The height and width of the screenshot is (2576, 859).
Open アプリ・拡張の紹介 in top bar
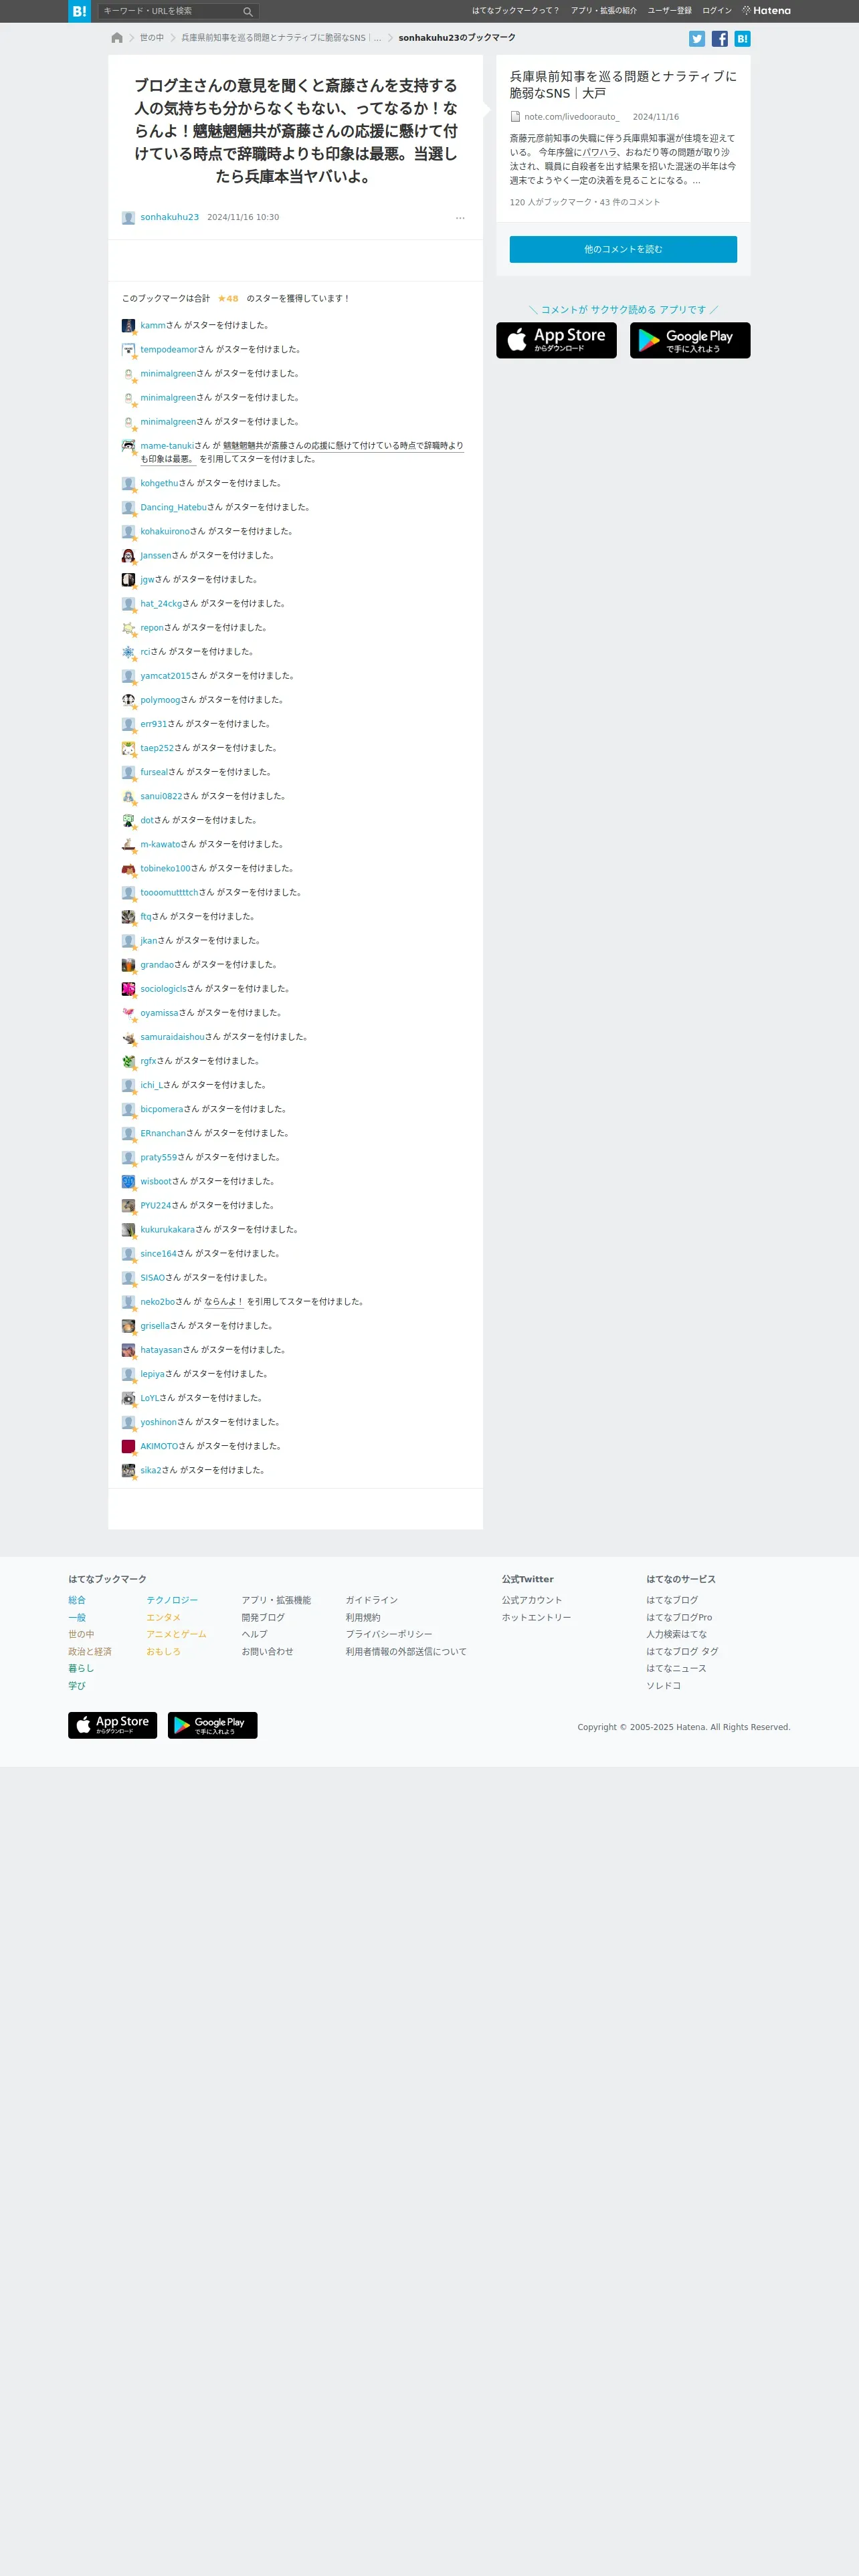pyautogui.click(x=603, y=11)
